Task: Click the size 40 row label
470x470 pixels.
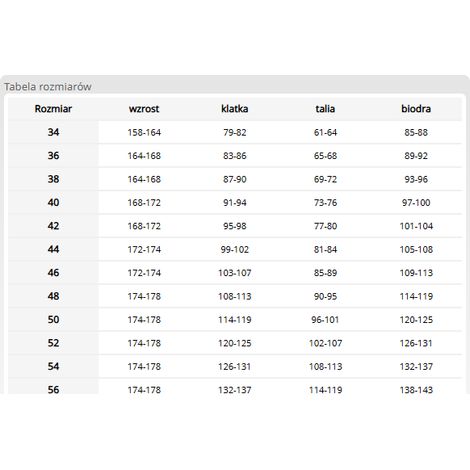Action: (53, 202)
